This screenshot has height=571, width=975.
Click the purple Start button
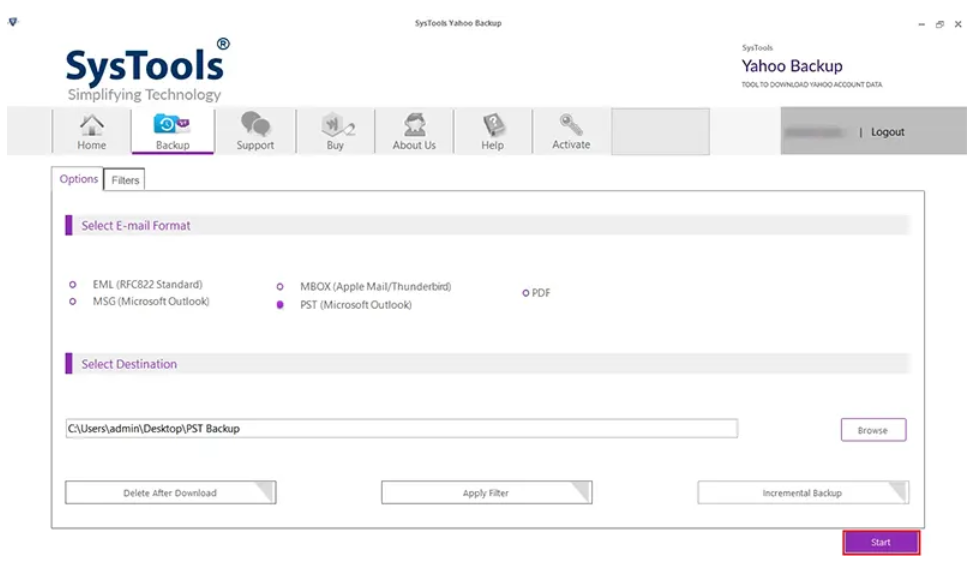881,542
